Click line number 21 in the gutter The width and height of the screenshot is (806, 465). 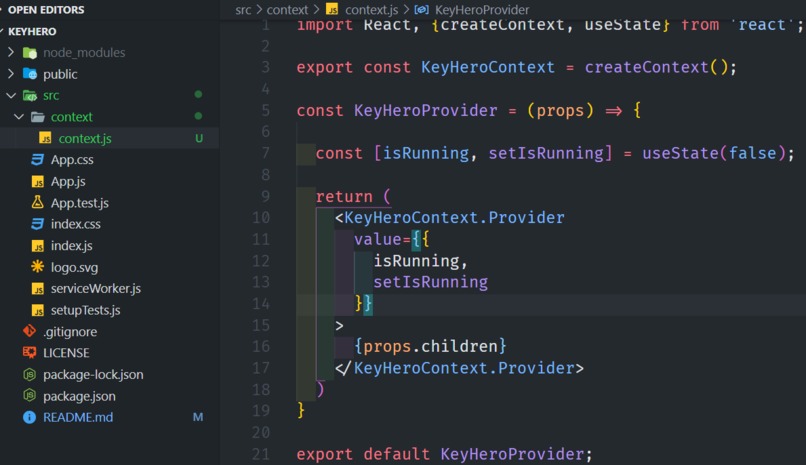[x=261, y=454]
